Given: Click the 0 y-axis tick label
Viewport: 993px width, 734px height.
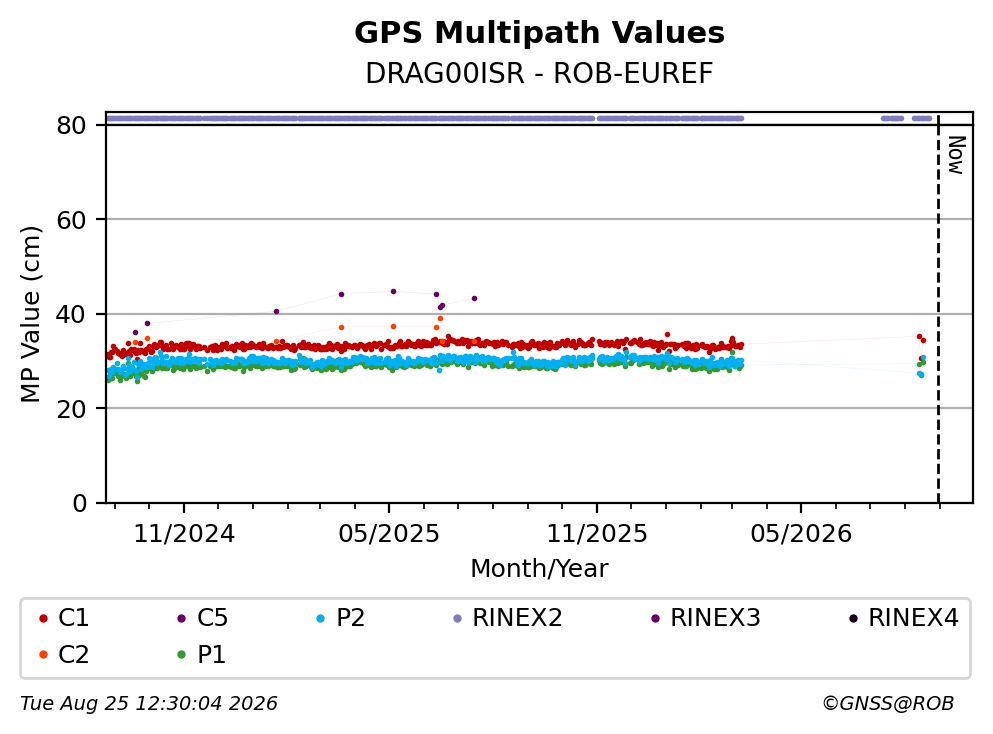Looking at the screenshot, I should click(79, 503).
